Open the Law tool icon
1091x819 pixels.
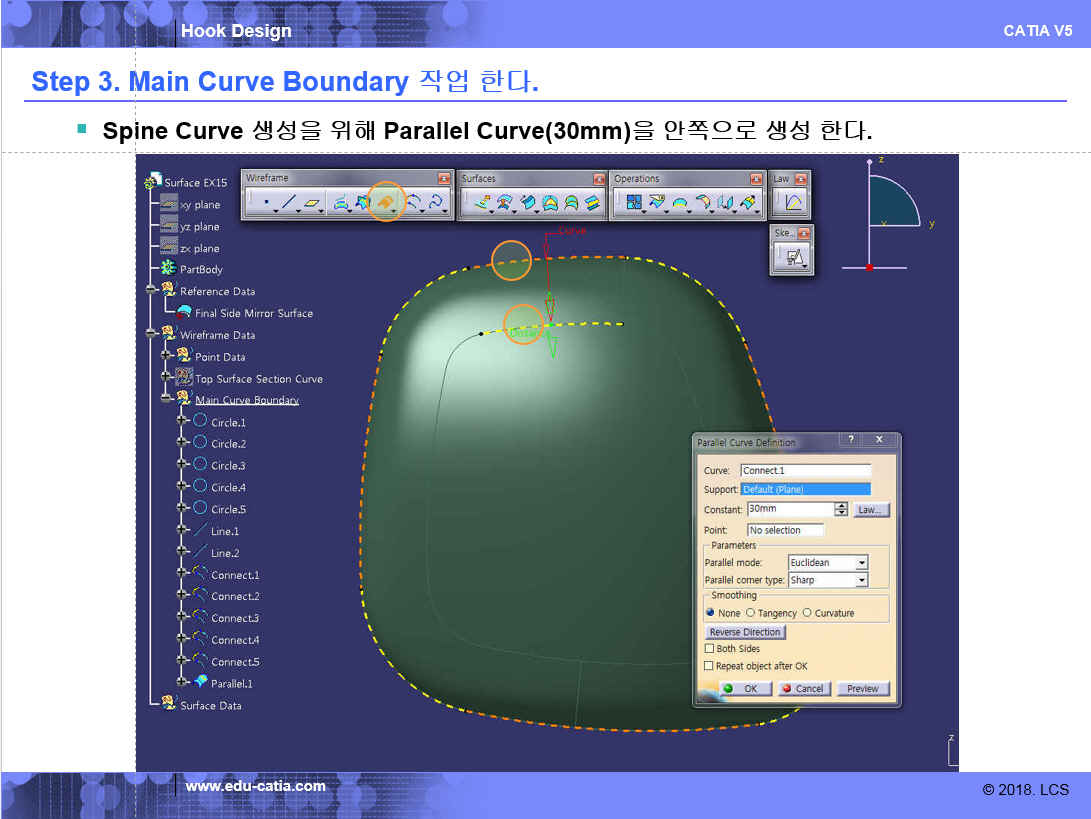(793, 203)
